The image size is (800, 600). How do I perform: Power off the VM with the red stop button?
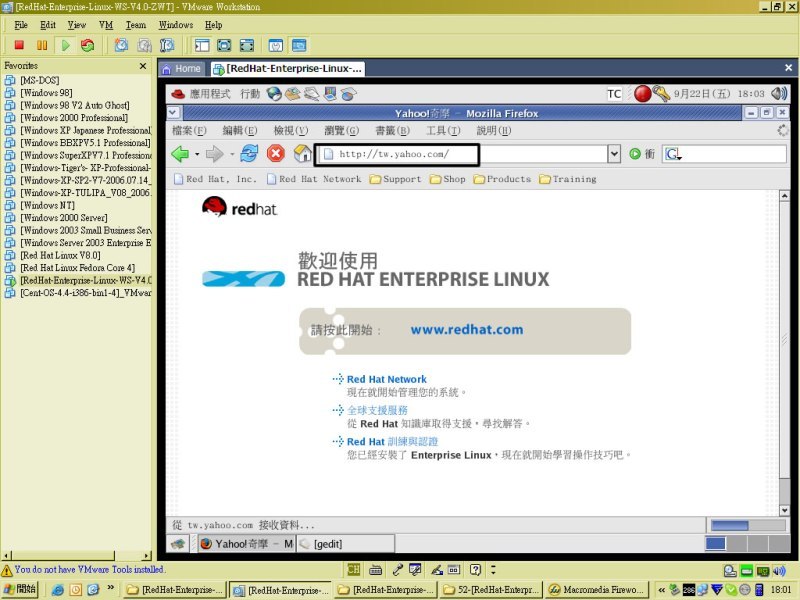tap(19, 45)
